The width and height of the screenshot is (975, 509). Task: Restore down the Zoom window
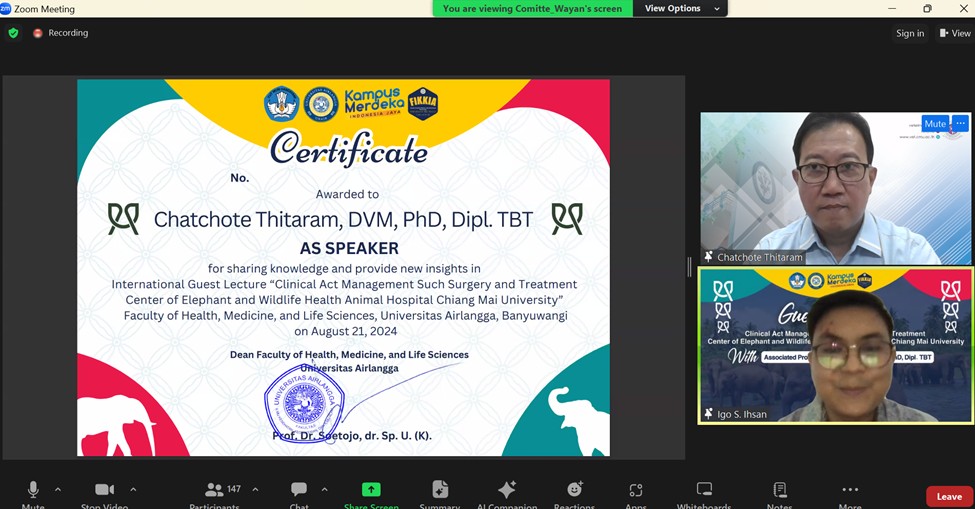click(x=927, y=8)
